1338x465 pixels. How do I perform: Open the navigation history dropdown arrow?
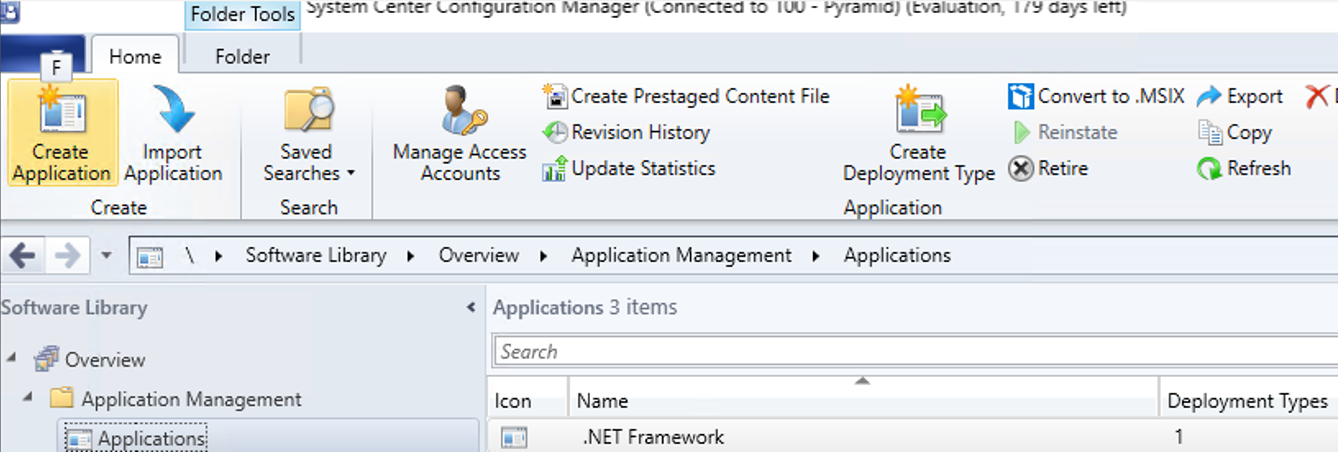click(x=107, y=256)
